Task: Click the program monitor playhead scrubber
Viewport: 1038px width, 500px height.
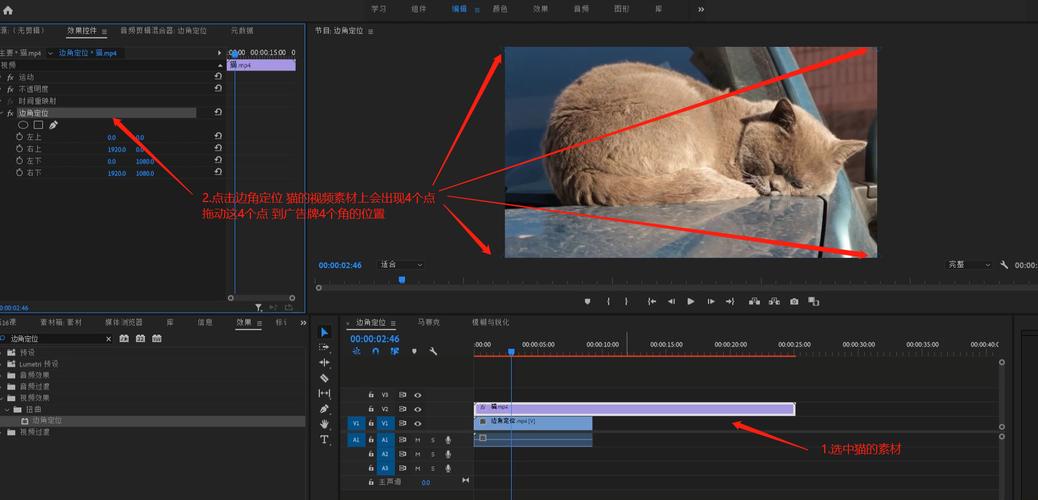Action: (401, 280)
